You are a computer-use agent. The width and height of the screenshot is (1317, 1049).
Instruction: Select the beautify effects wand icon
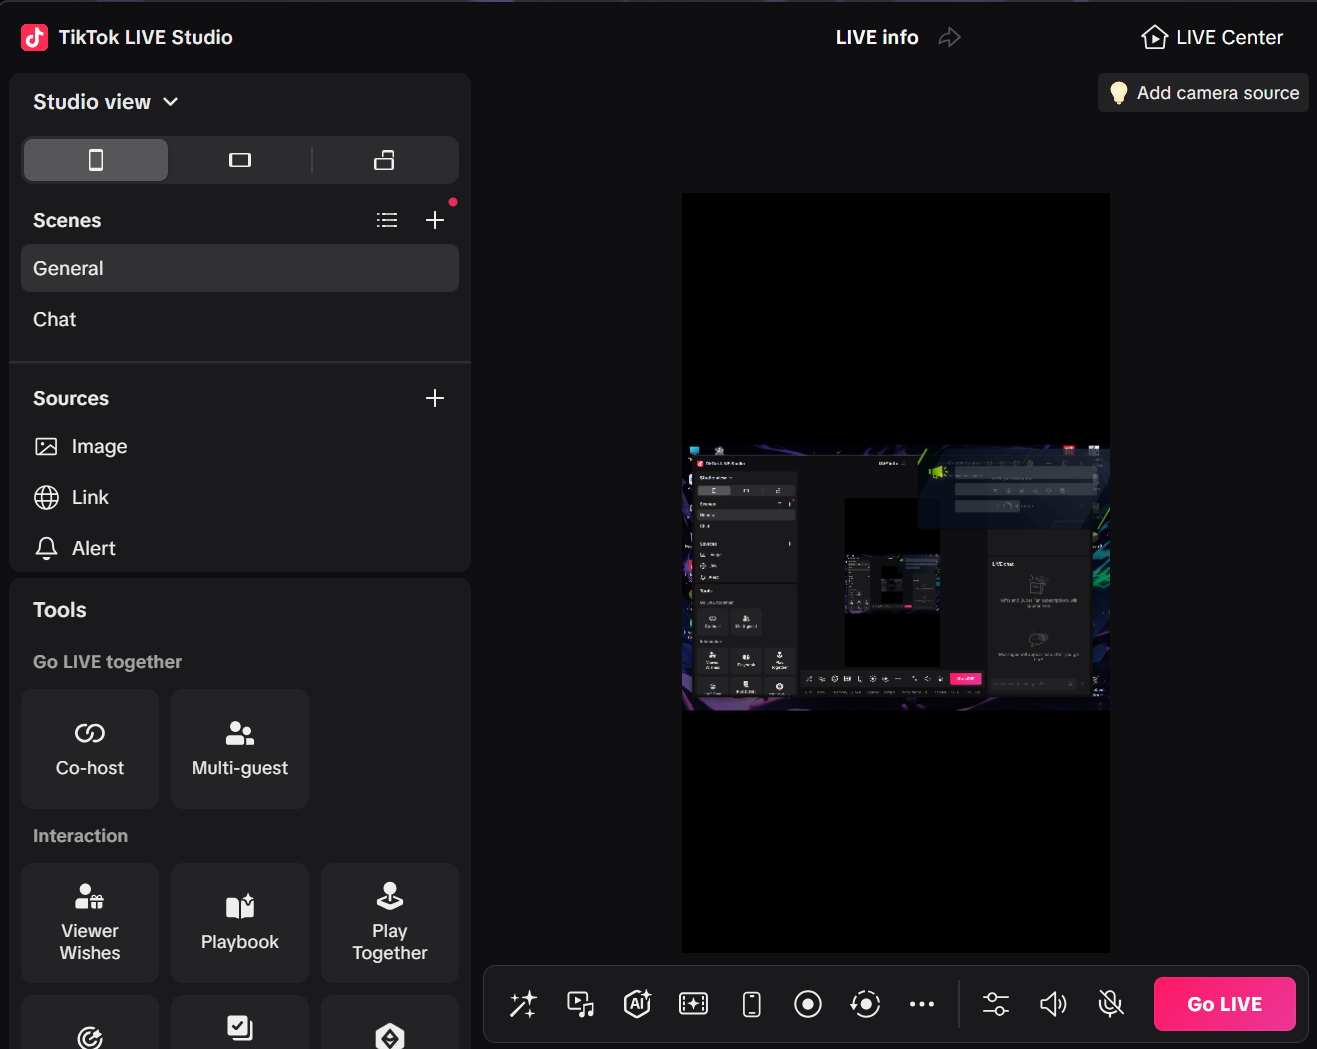(x=522, y=1004)
